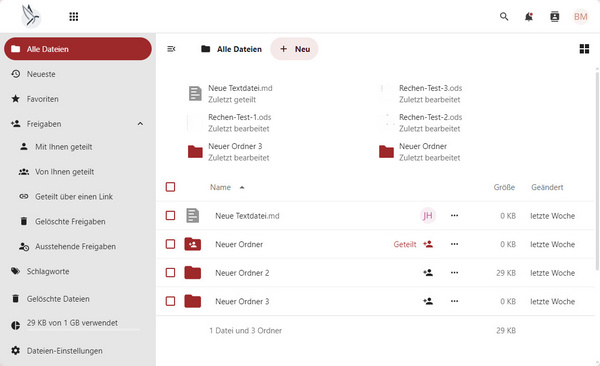Screen dimensions: 600x366
Task: Open the three-dot menu for Neuer Ordner
Action: (454, 244)
